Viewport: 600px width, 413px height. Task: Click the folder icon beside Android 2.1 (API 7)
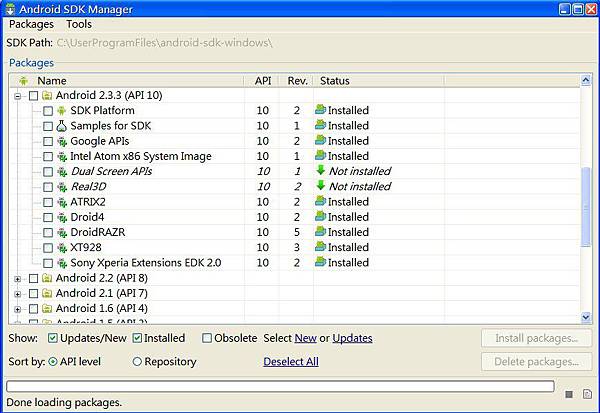47,293
